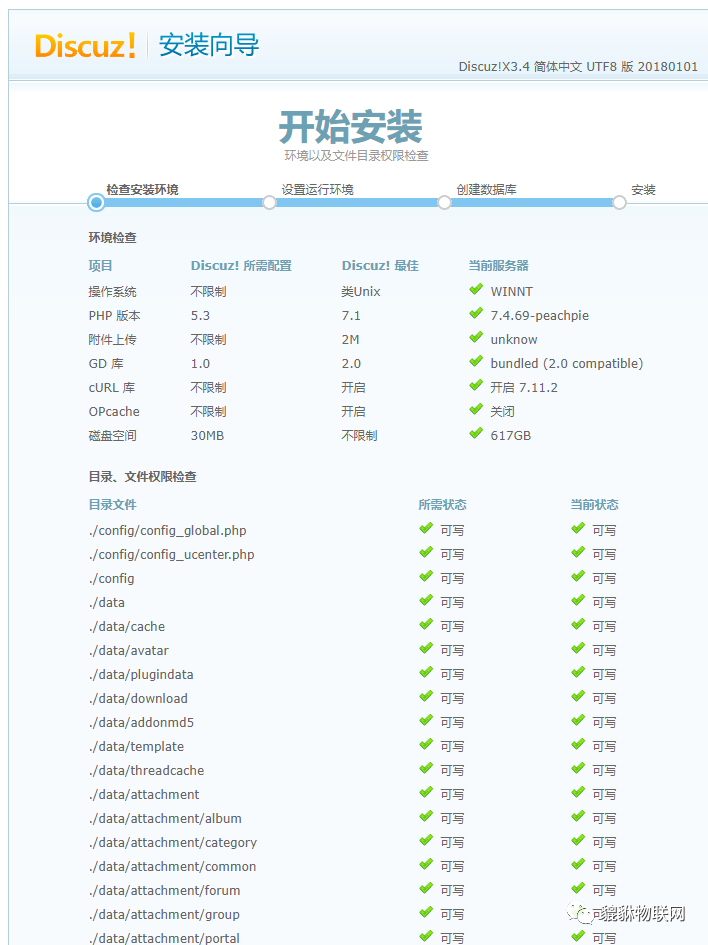Click the Discuz!X3.4 简体中文 UTF8 version text
708x945 pixels.
click(x=578, y=66)
